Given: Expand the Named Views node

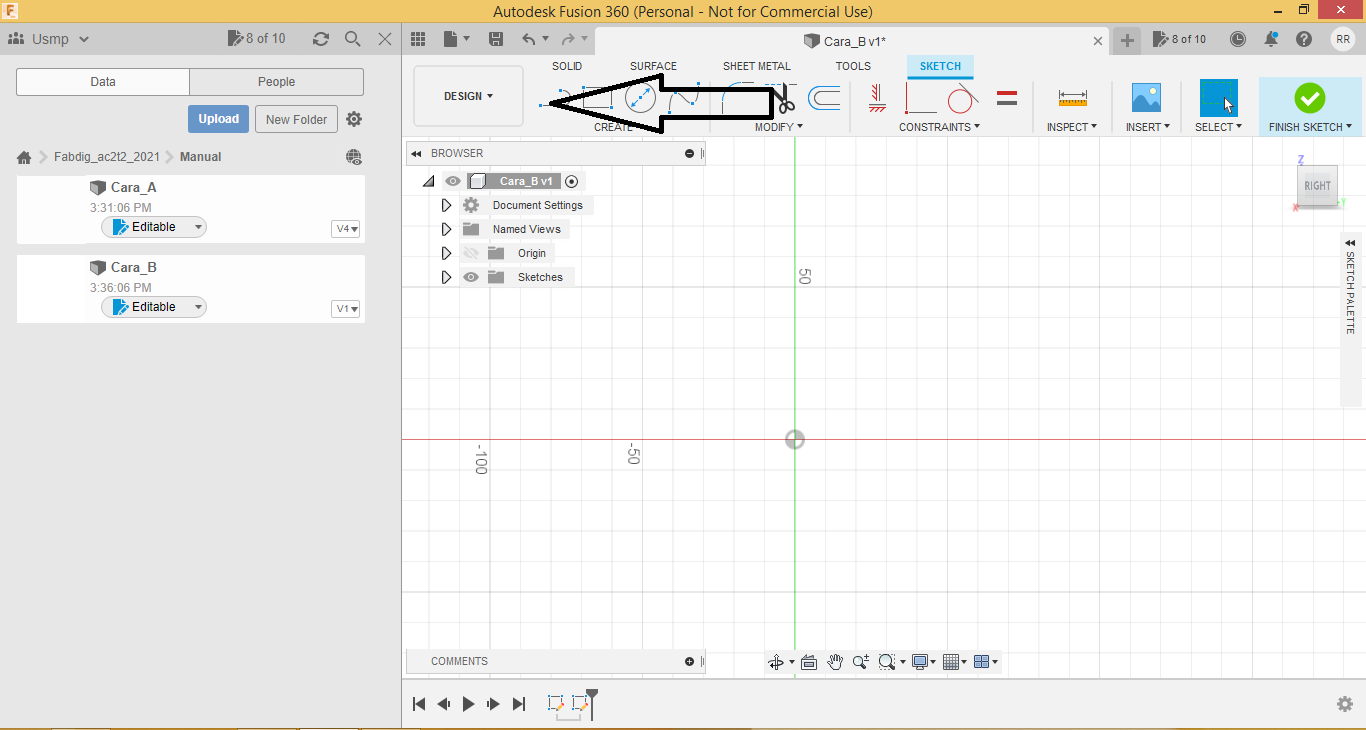Looking at the screenshot, I should click(447, 229).
